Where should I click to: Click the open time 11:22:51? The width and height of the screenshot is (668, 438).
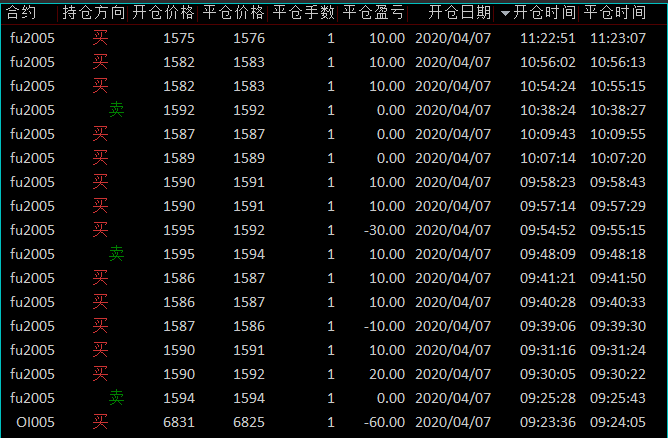click(547, 38)
